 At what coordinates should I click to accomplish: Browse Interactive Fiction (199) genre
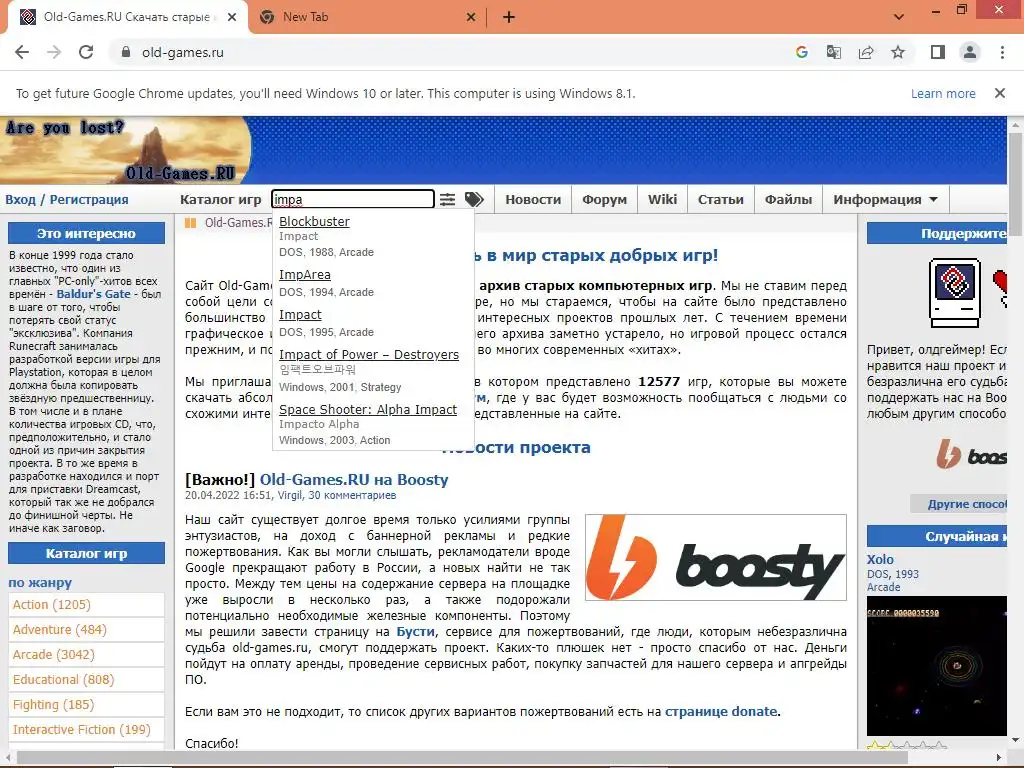click(86, 729)
